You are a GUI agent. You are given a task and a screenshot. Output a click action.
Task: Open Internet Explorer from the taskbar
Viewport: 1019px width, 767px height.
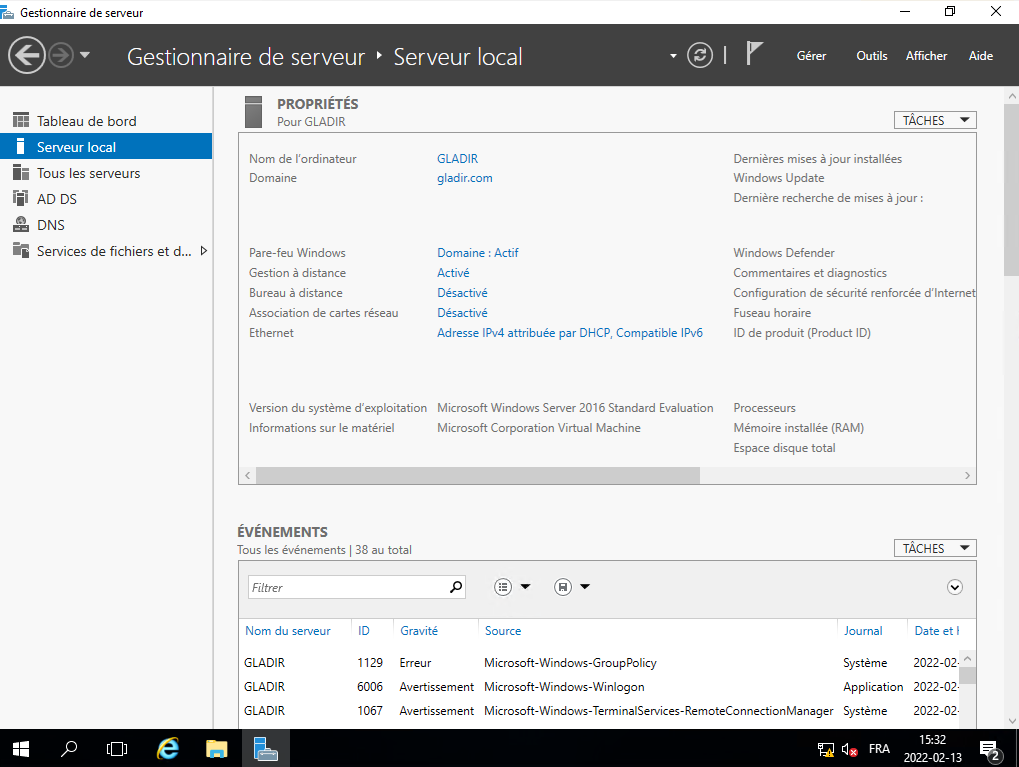[168, 748]
